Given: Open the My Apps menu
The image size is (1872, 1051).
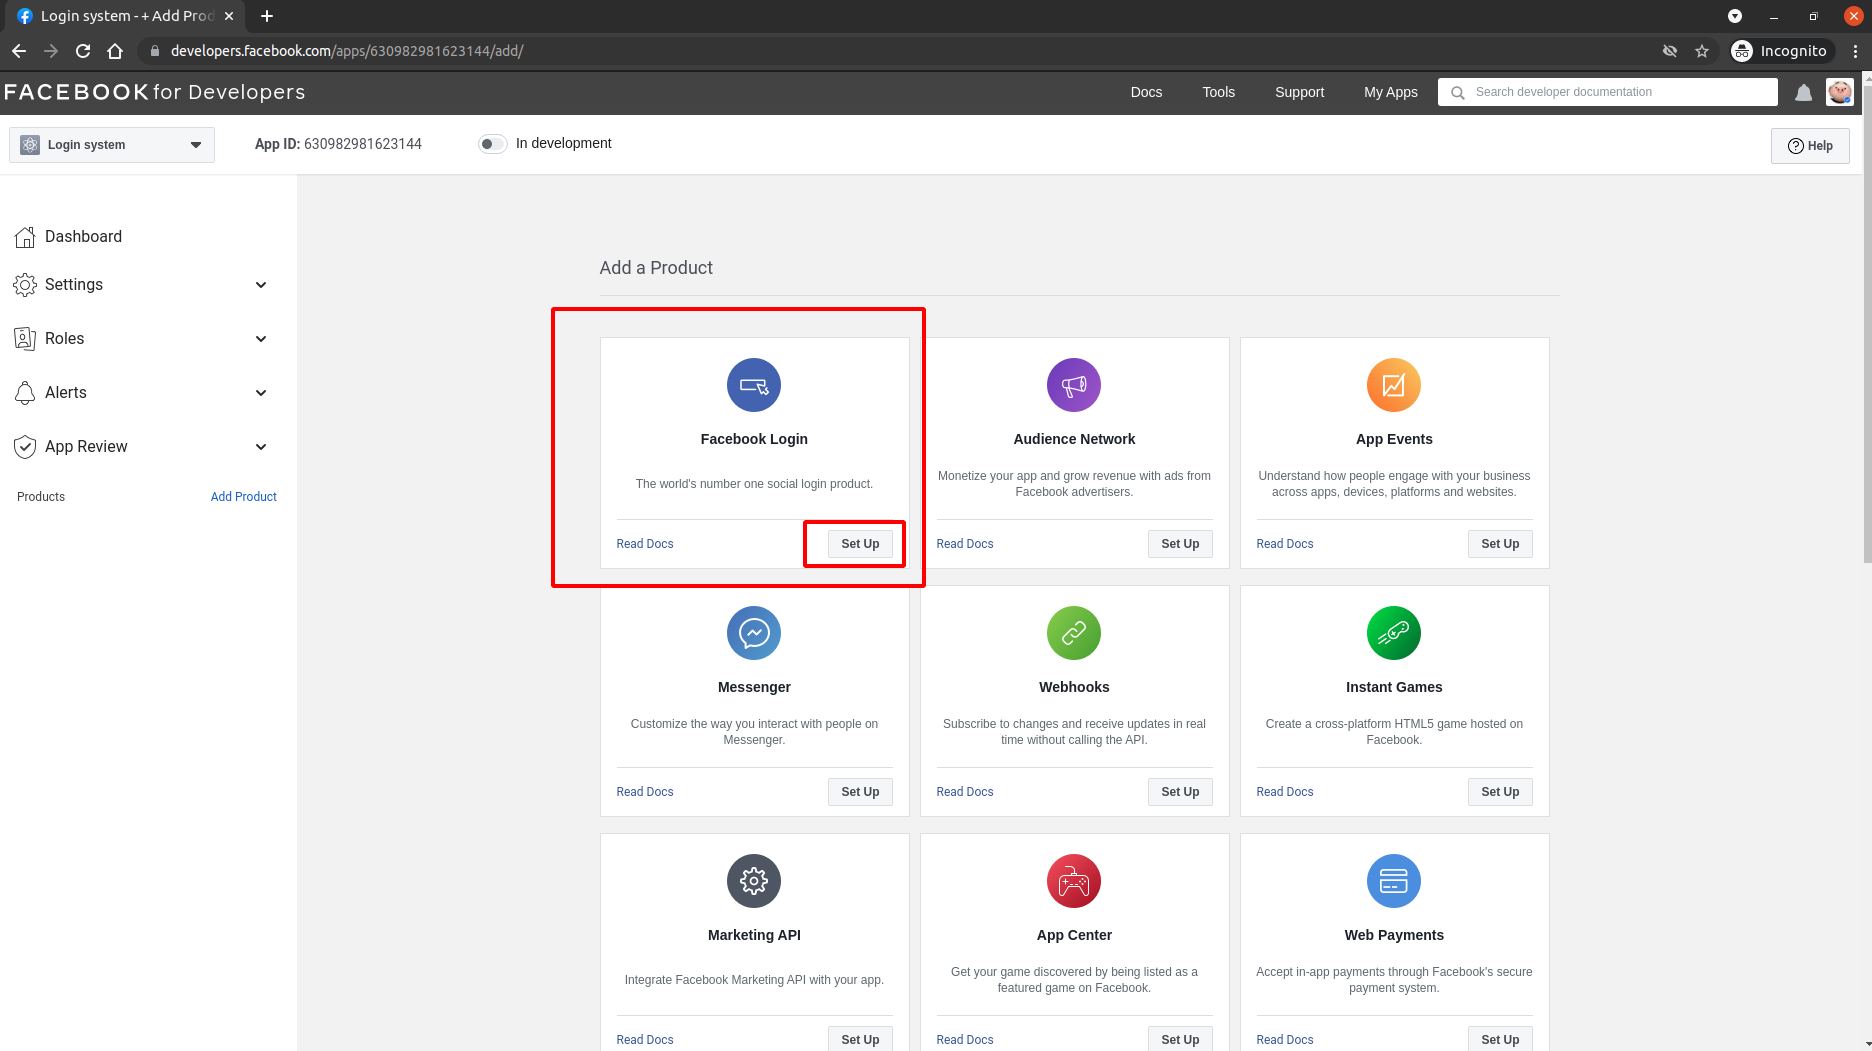Looking at the screenshot, I should click(1390, 92).
